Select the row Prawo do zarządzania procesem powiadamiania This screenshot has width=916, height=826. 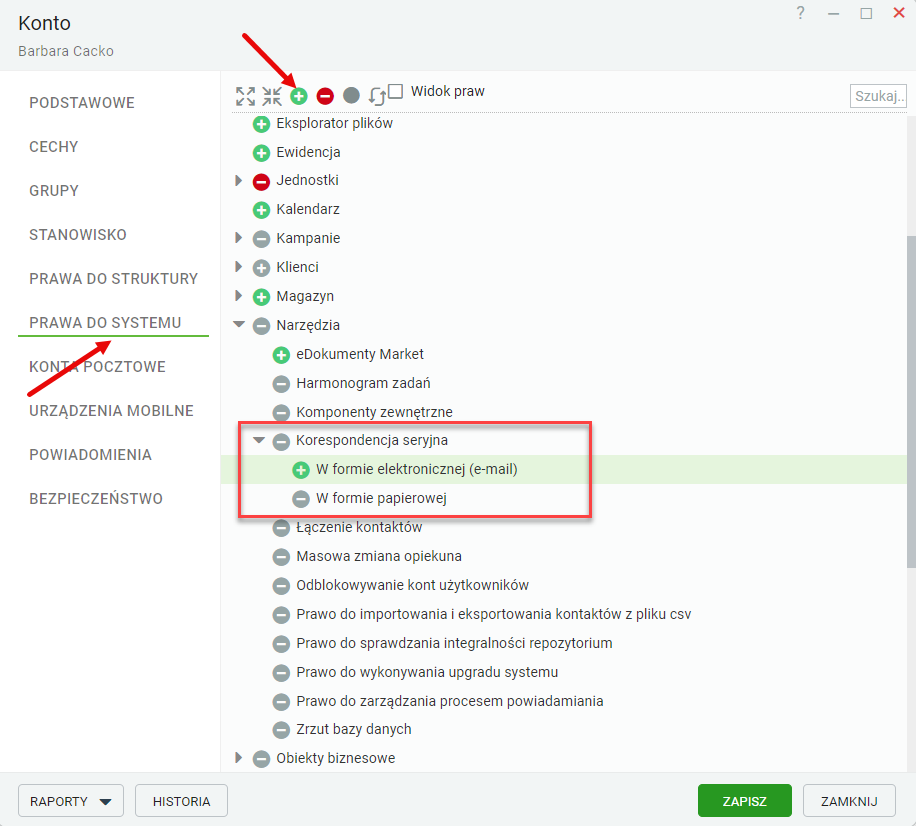click(564, 701)
